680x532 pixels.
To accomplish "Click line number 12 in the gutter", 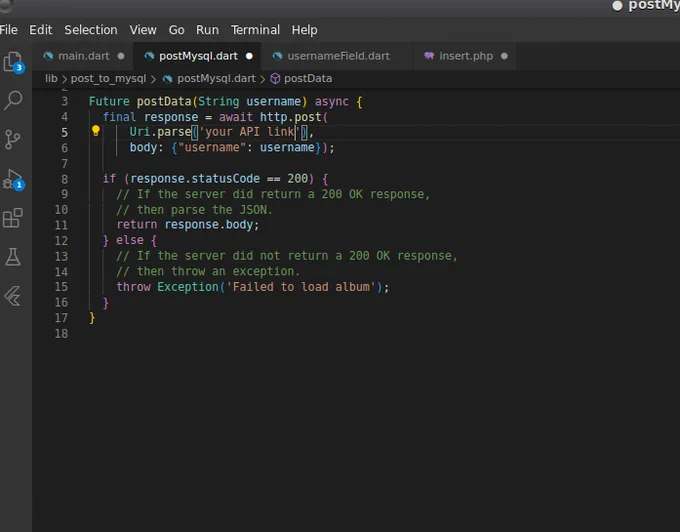I will tap(61, 241).
